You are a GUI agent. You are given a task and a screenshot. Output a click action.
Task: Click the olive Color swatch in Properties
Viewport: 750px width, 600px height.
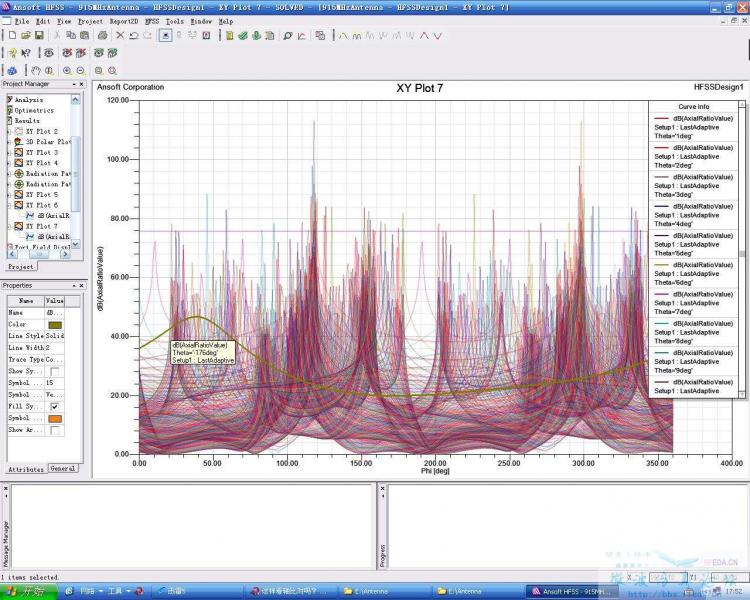(55, 324)
